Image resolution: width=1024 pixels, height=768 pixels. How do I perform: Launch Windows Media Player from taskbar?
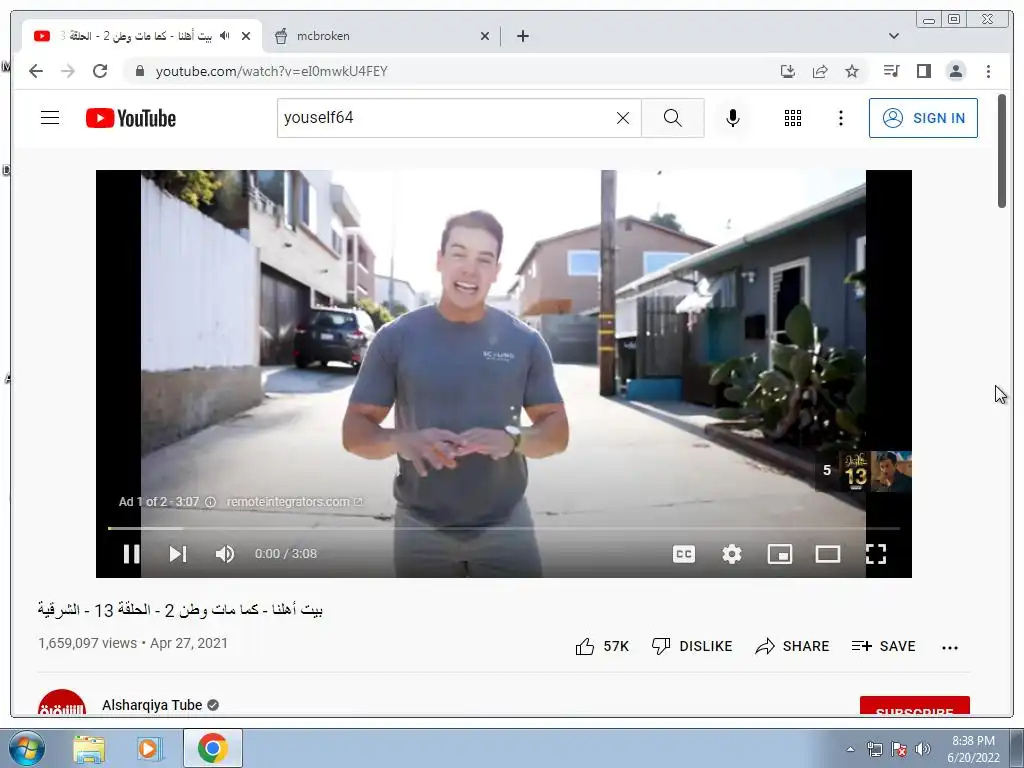[150, 748]
